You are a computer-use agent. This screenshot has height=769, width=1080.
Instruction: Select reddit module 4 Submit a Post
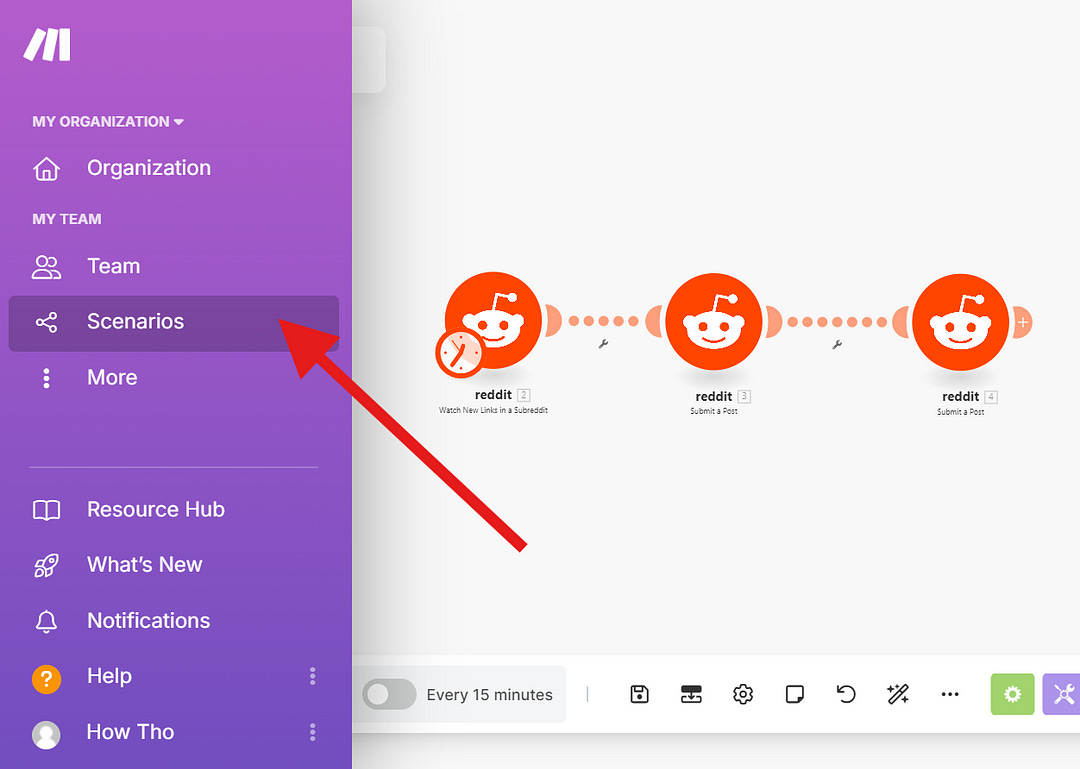pyautogui.click(x=961, y=322)
